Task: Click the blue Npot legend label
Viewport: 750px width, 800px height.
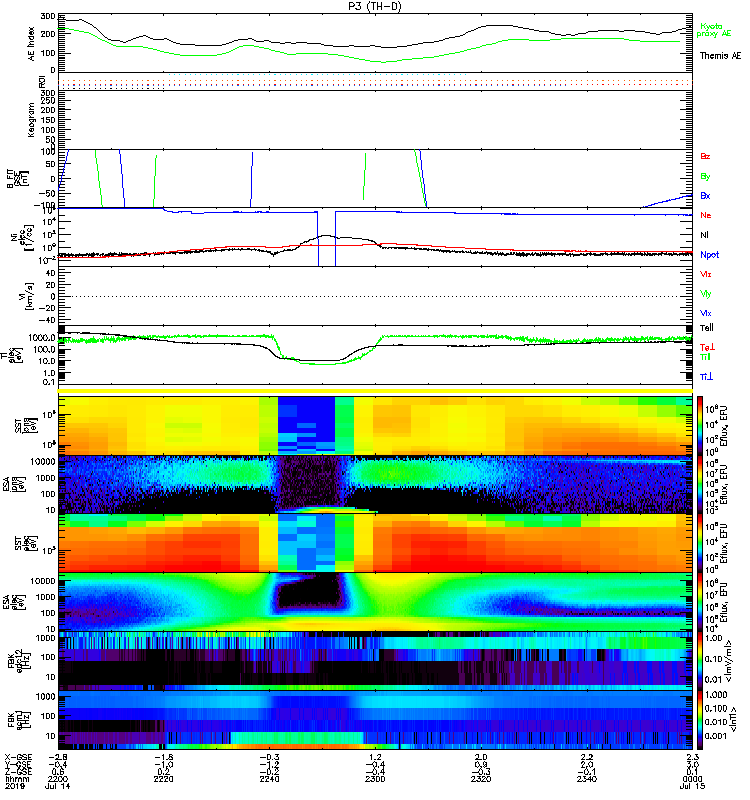Action: (710, 255)
